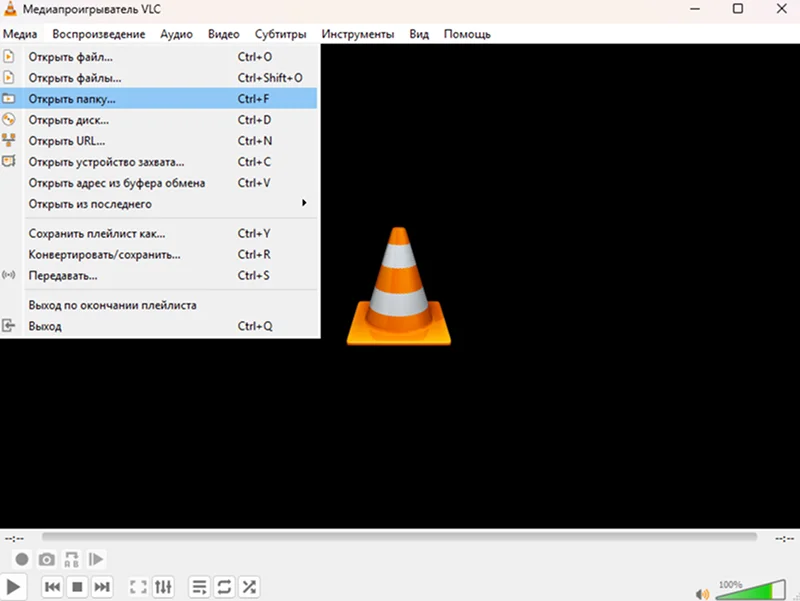Toggle the loop/repeat button
The height and width of the screenshot is (601, 800).
coord(224,587)
